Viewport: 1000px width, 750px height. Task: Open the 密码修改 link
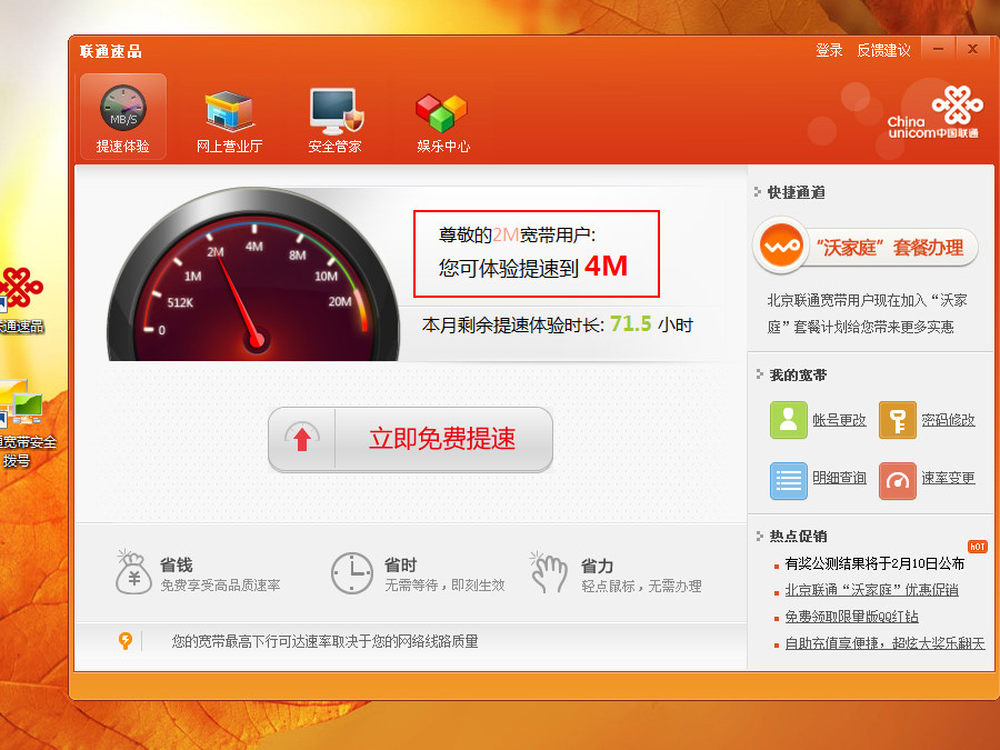(948, 420)
